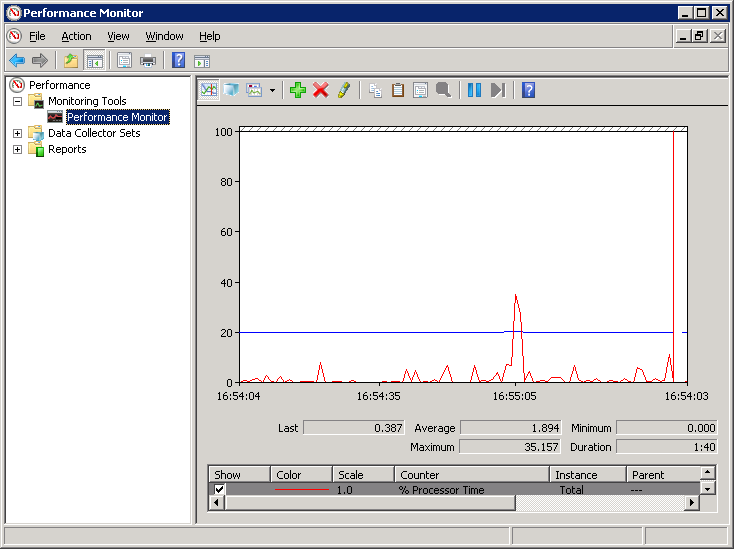Open the File menu
The width and height of the screenshot is (734, 549).
(37, 36)
